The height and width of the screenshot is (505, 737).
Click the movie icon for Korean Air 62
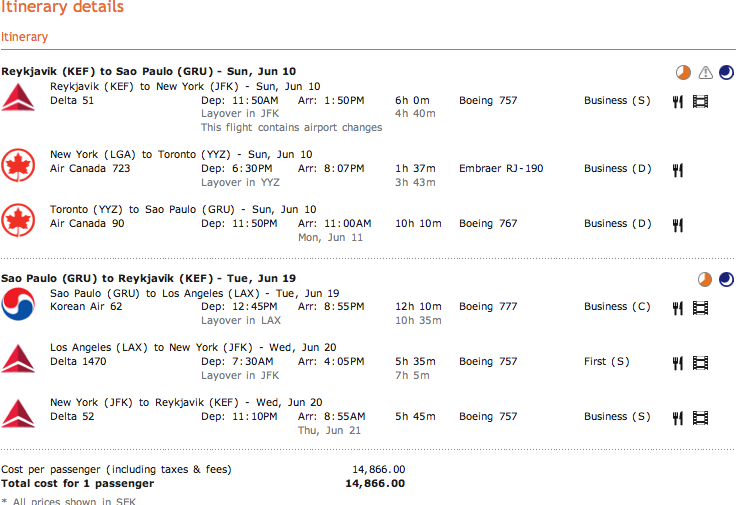(x=700, y=308)
